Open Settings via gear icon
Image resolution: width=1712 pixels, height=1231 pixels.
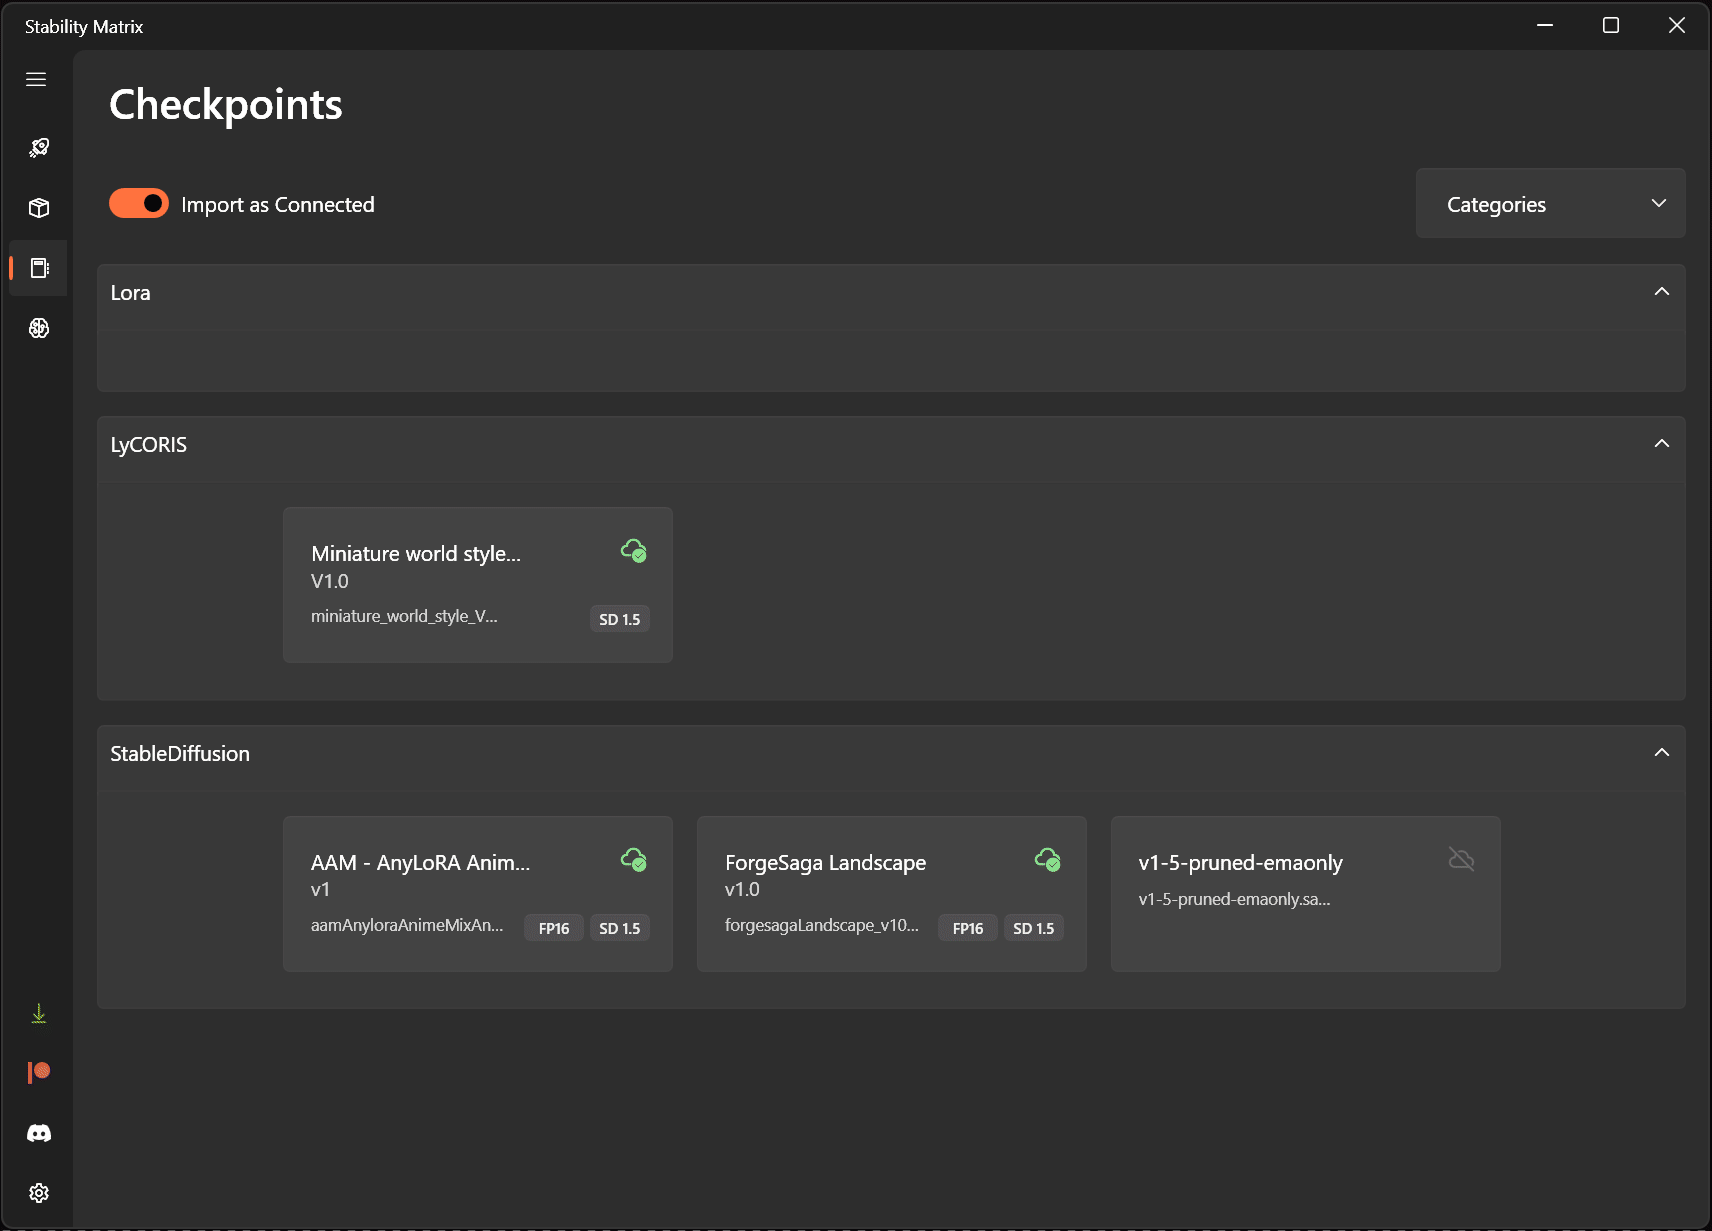point(38,1192)
